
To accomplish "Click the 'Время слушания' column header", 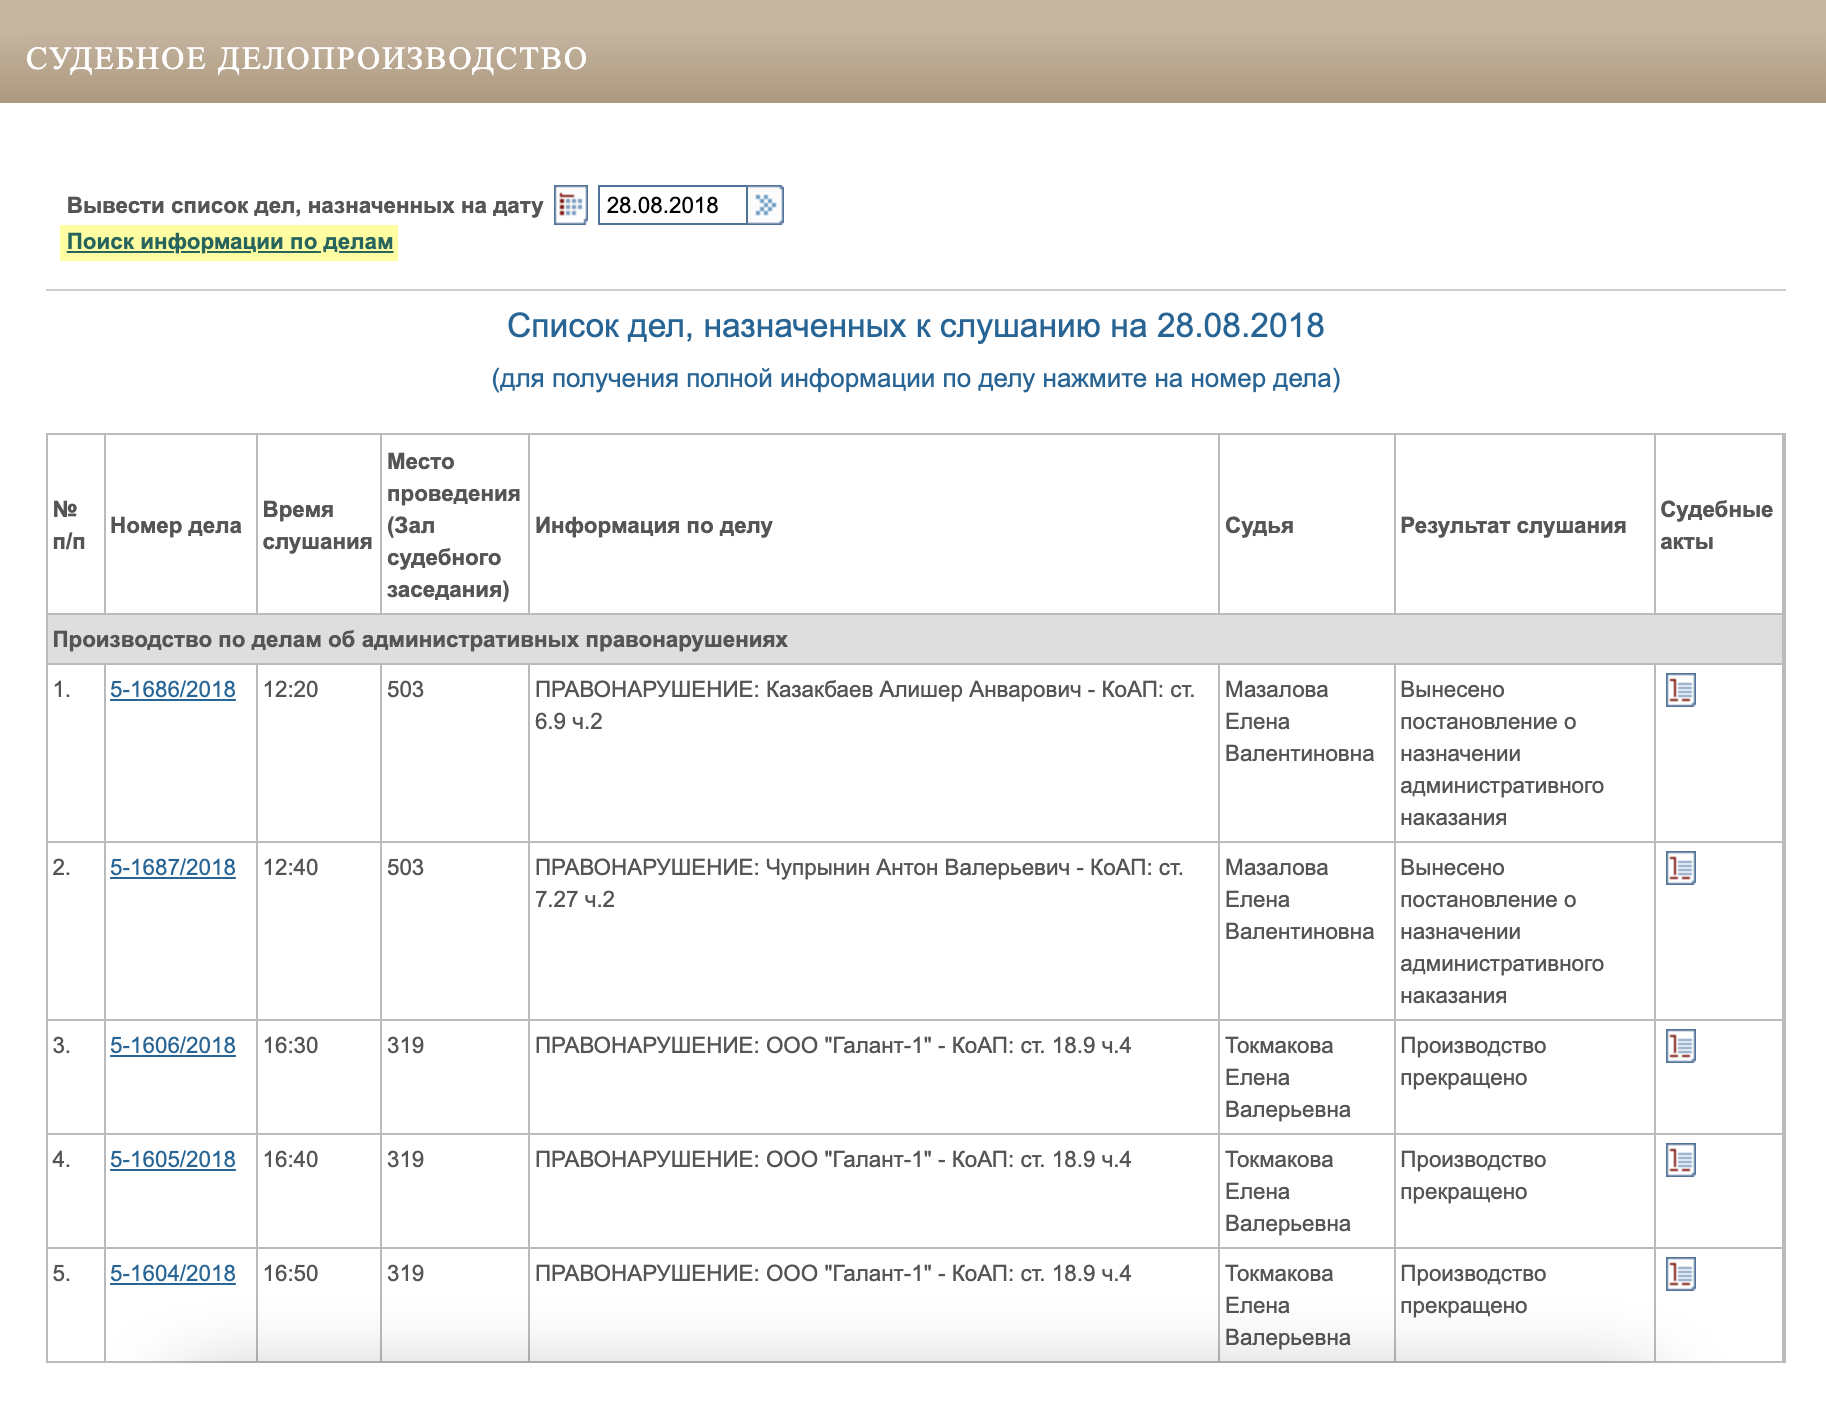I will click(x=317, y=526).
